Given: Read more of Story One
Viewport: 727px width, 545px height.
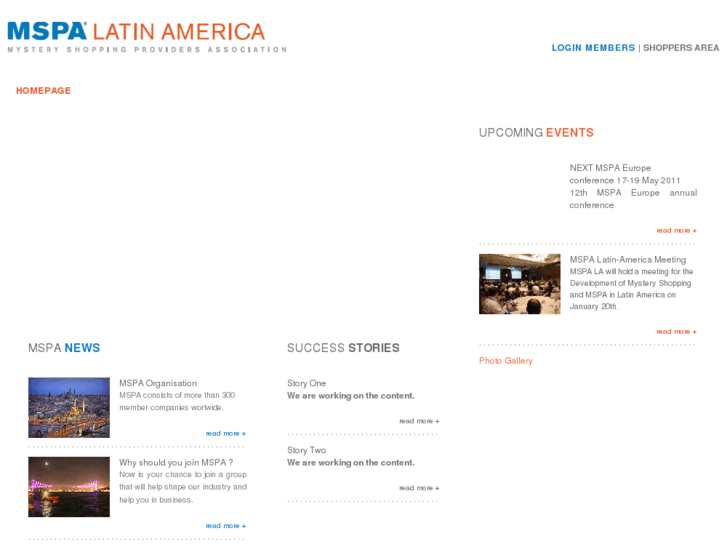Looking at the screenshot, I should point(419,421).
